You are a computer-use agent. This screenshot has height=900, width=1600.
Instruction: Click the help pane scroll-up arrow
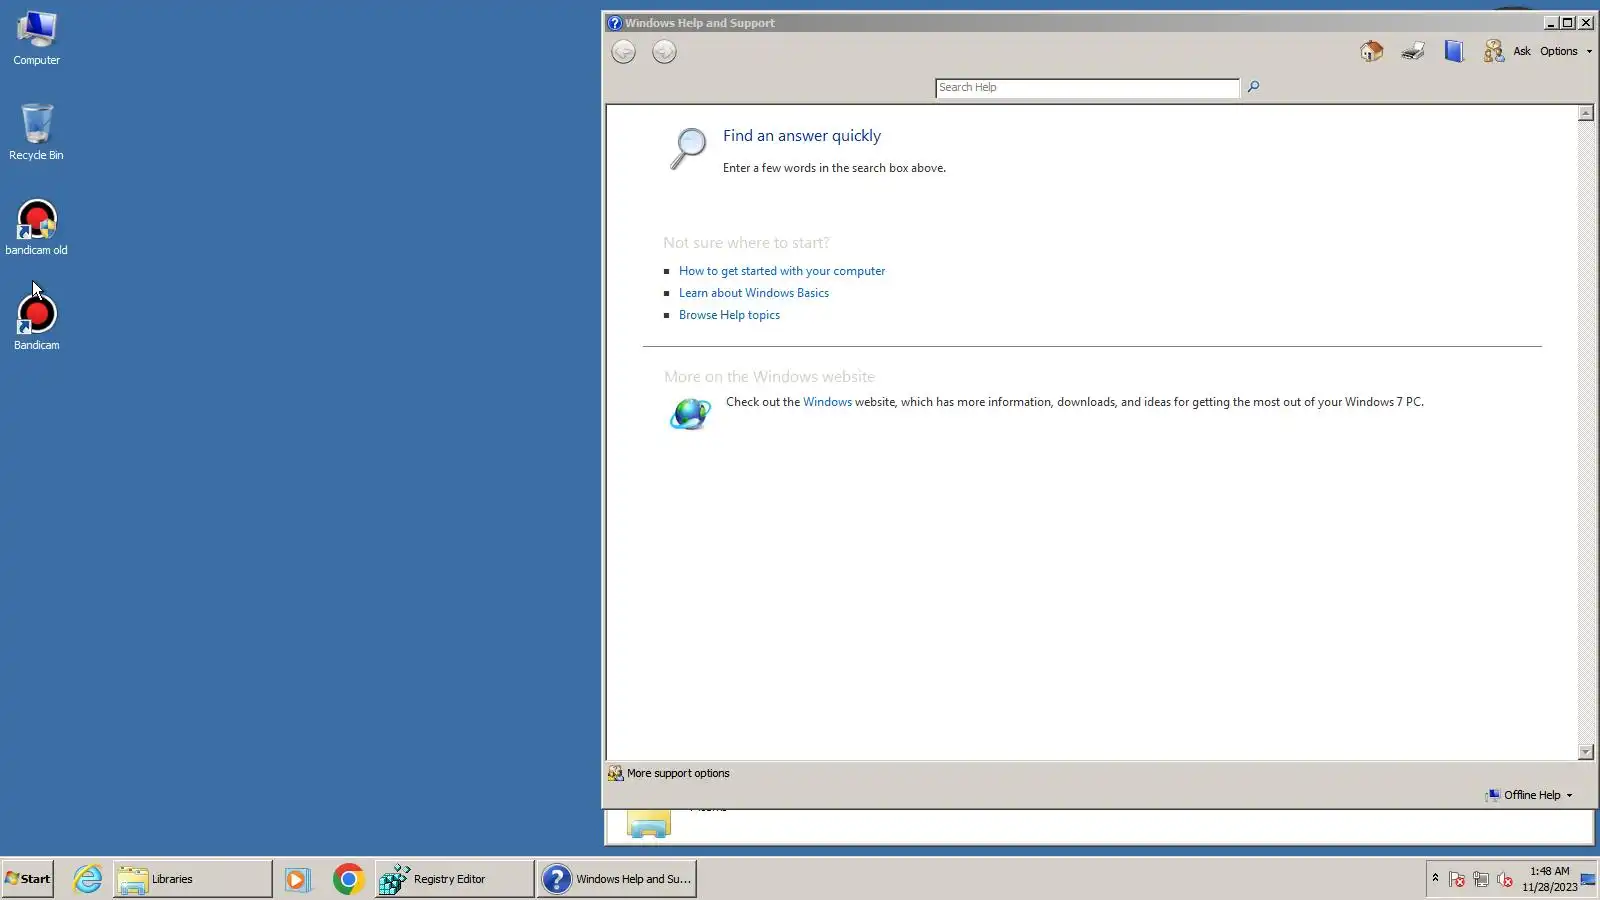pyautogui.click(x=1585, y=113)
